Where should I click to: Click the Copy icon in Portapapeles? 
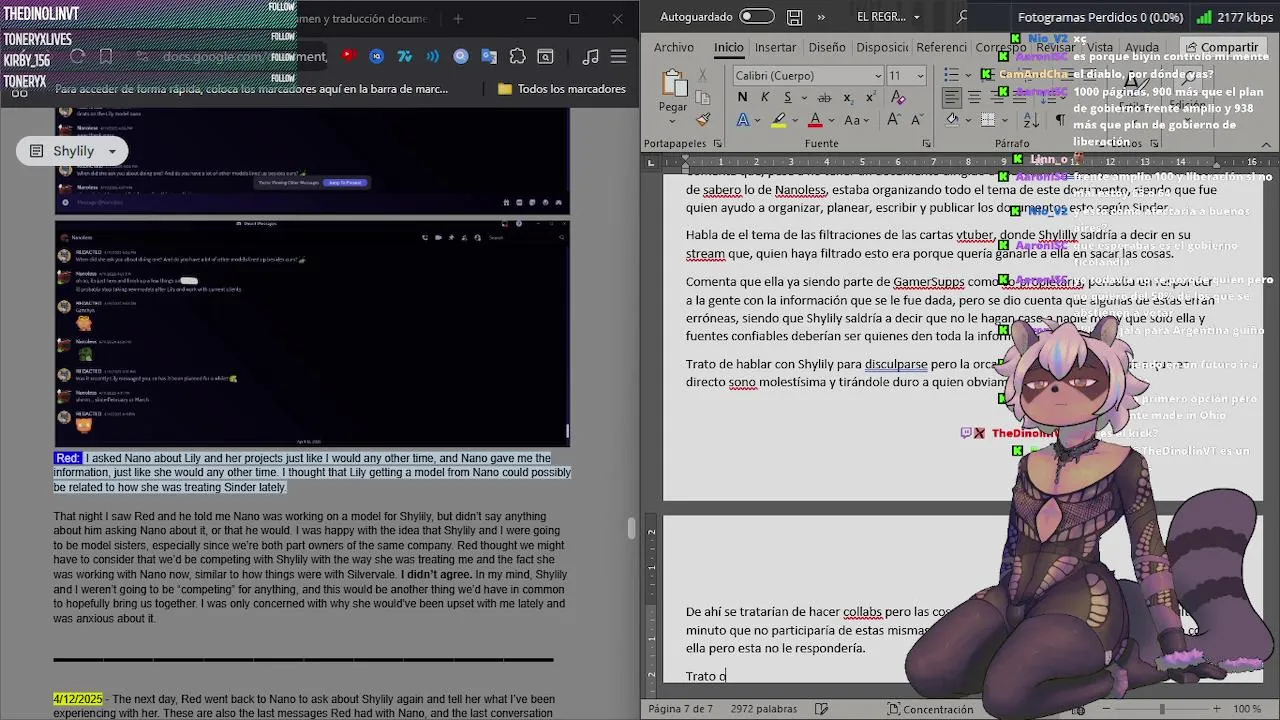pos(703,98)
